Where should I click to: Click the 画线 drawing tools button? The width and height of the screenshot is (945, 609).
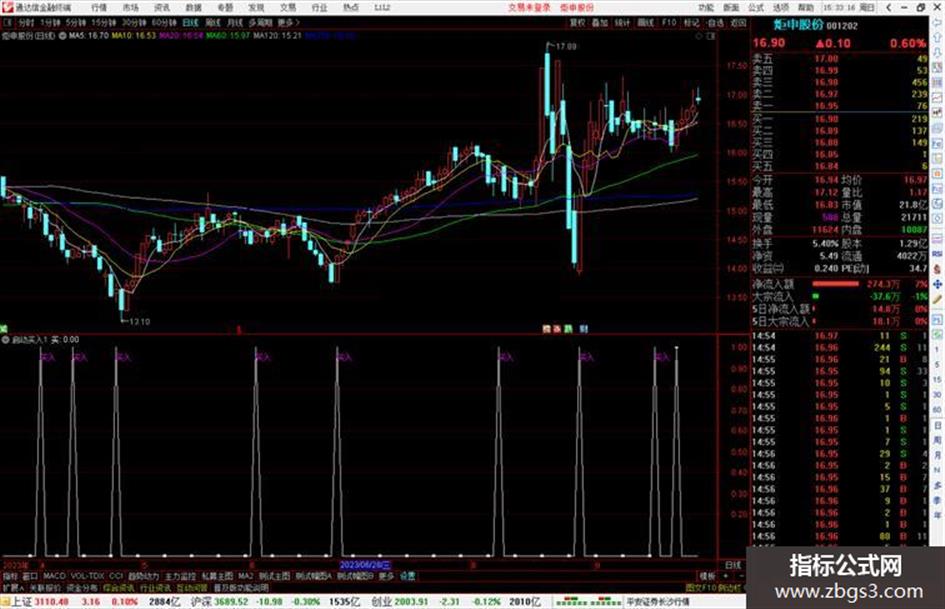[x=645, y=22]
